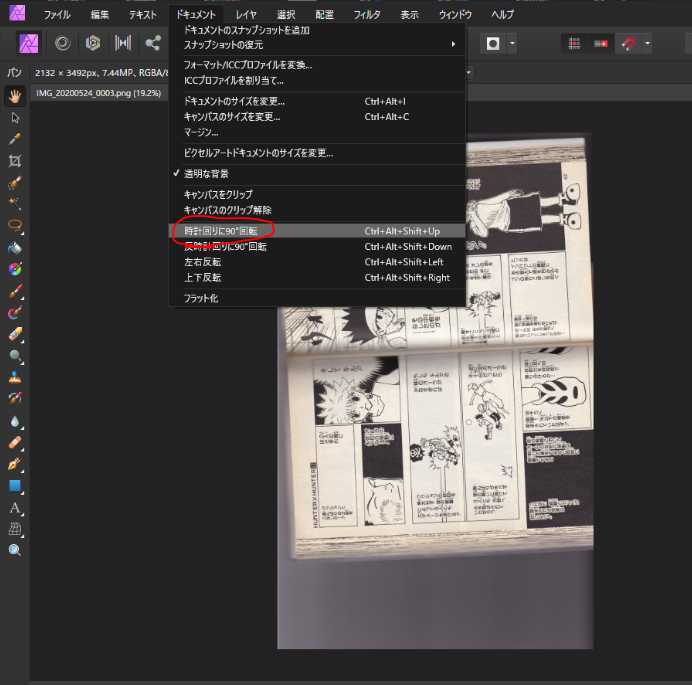Toggle the red grid icon in toolbar
692x685 pixels.
click(x=574, y=44)
